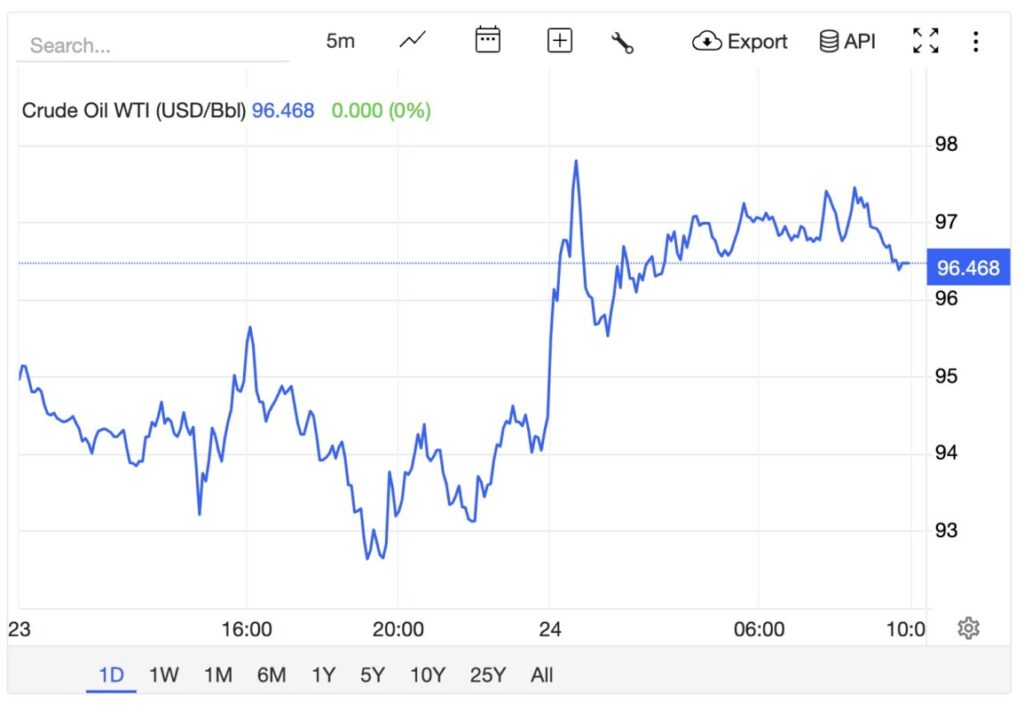Viewport: 1024px width, 710px height.
Task: Click the line chart type icon
Action: pos(412,41)
